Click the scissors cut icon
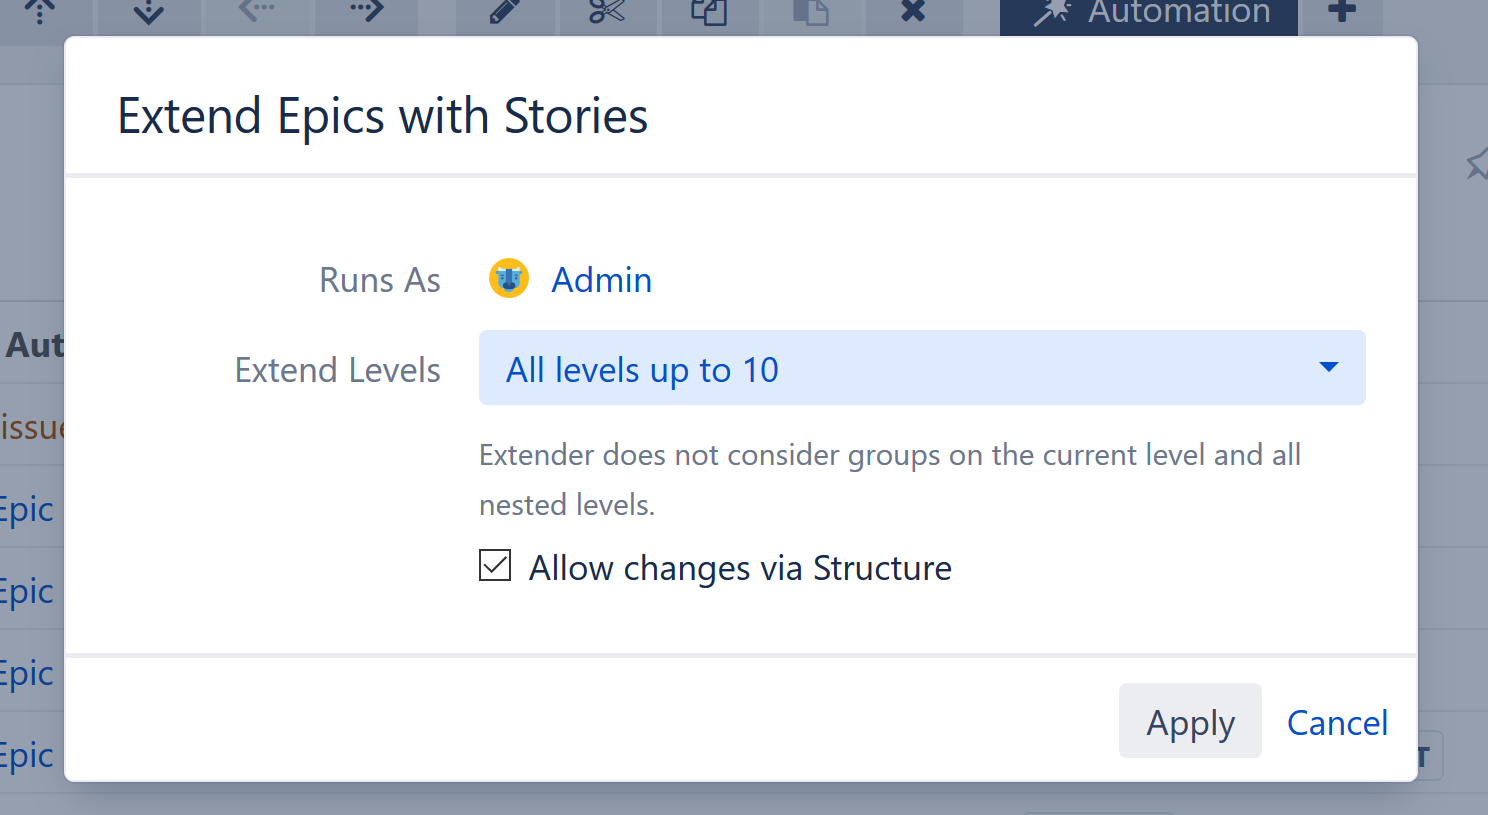This screenshot has height=815, width=1488. click(x=606, y=12)
